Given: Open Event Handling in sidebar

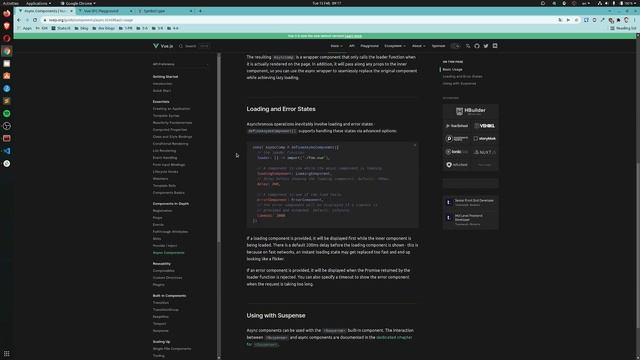Looking at the screenshot, I should (165, 158).
